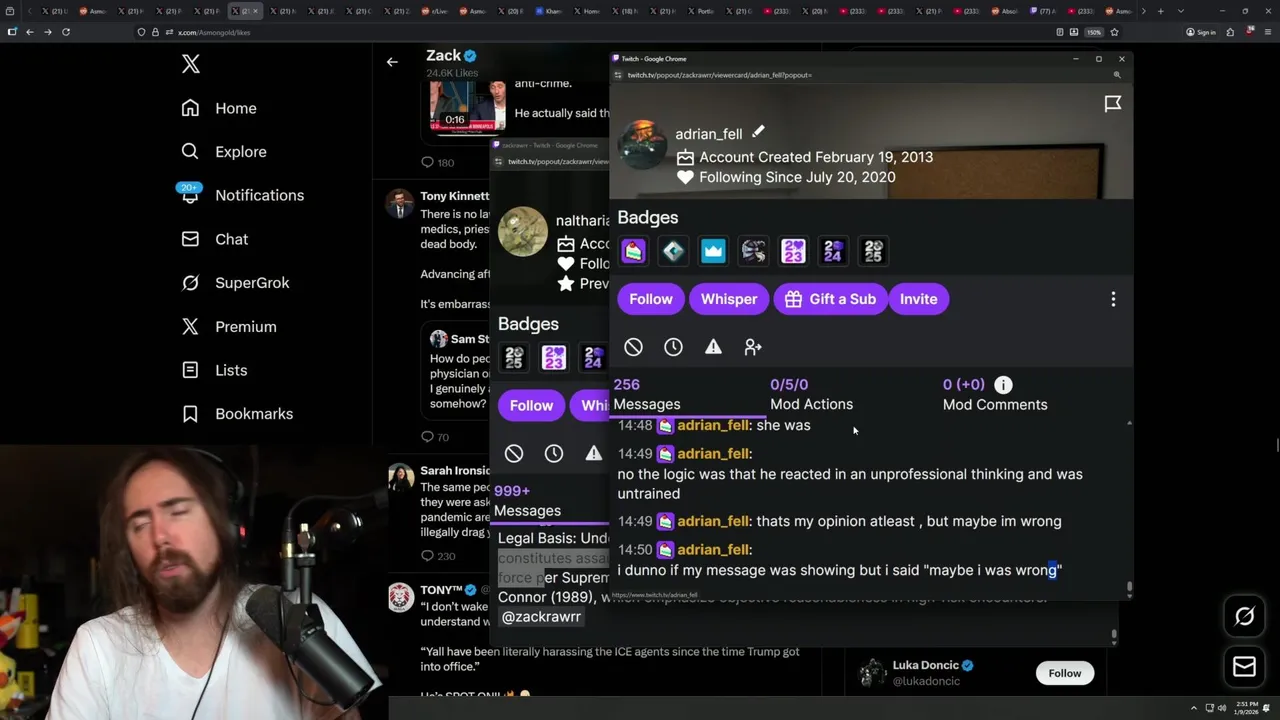This screenshot has height=720, width=1280.
Task: Click the ban user icon on adrian_fell card
Action: pyautogui.click(x=633, y=347)
